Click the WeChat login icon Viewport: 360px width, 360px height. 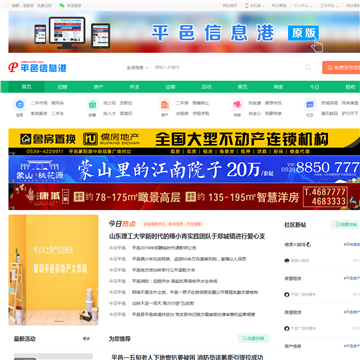coord(62,5)
